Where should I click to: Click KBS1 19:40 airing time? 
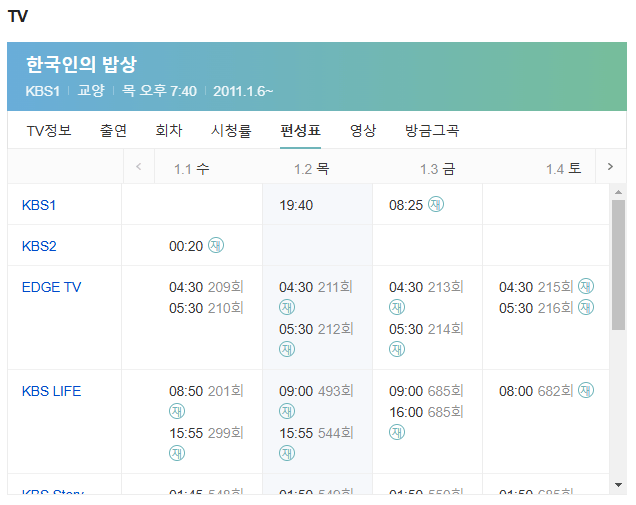(296, 205)
